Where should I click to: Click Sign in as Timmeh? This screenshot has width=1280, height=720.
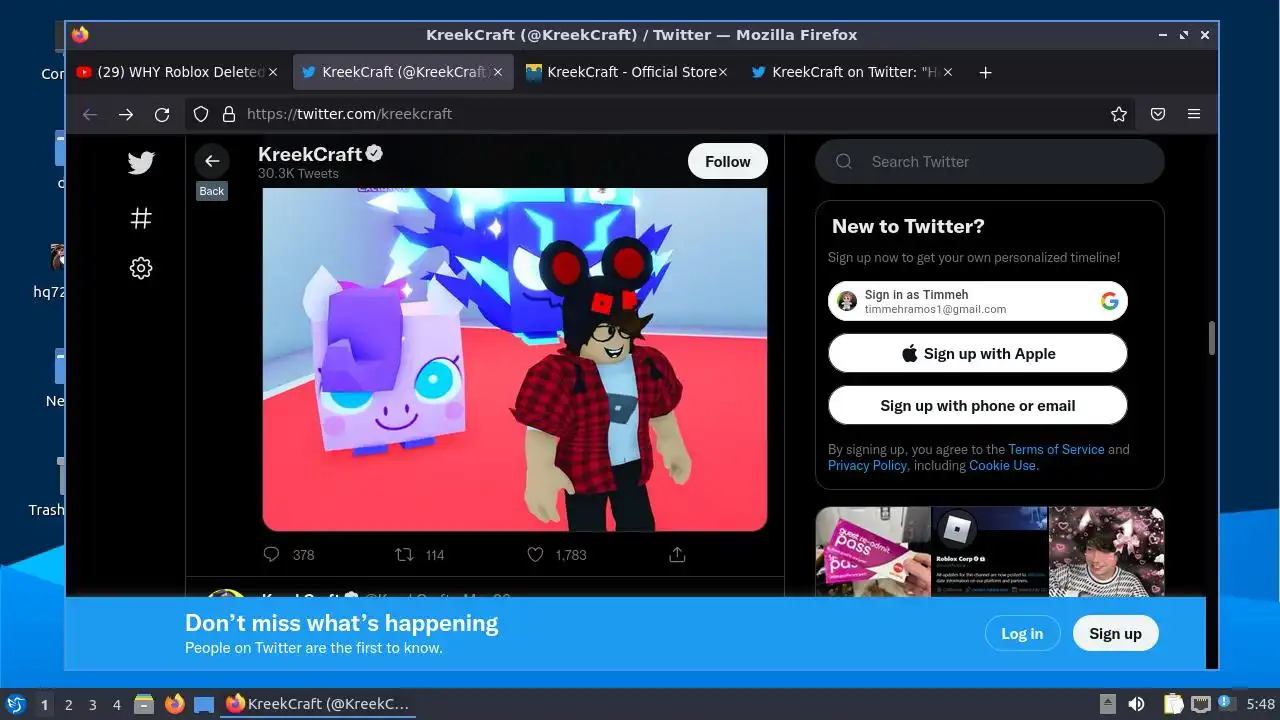[978, 301]
